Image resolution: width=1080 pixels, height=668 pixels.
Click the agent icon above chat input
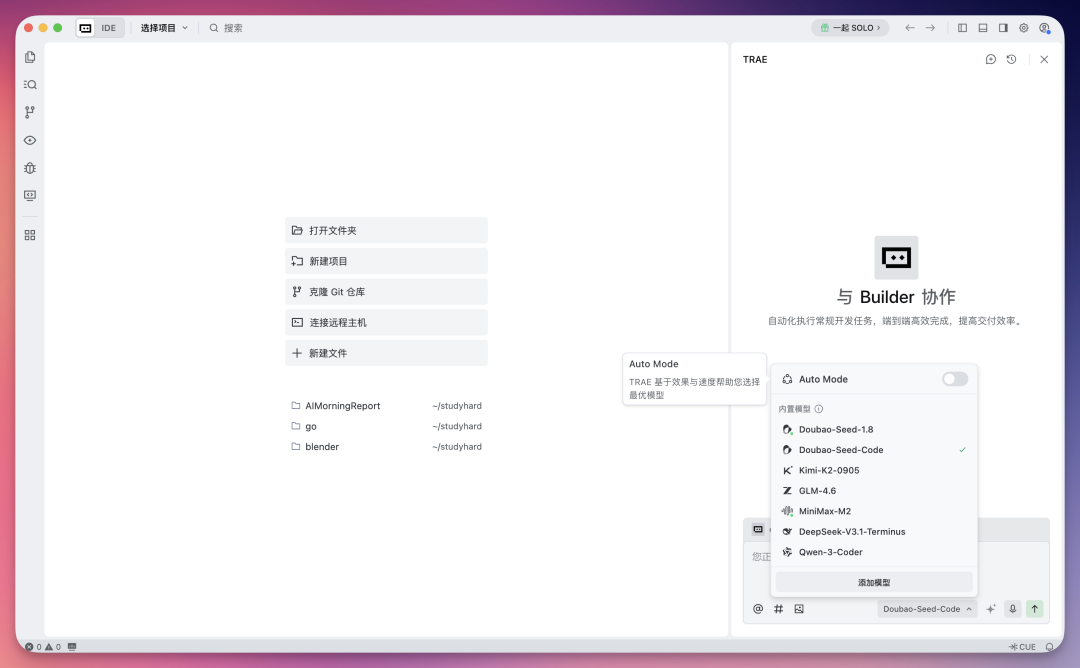[x=758, y=530]
